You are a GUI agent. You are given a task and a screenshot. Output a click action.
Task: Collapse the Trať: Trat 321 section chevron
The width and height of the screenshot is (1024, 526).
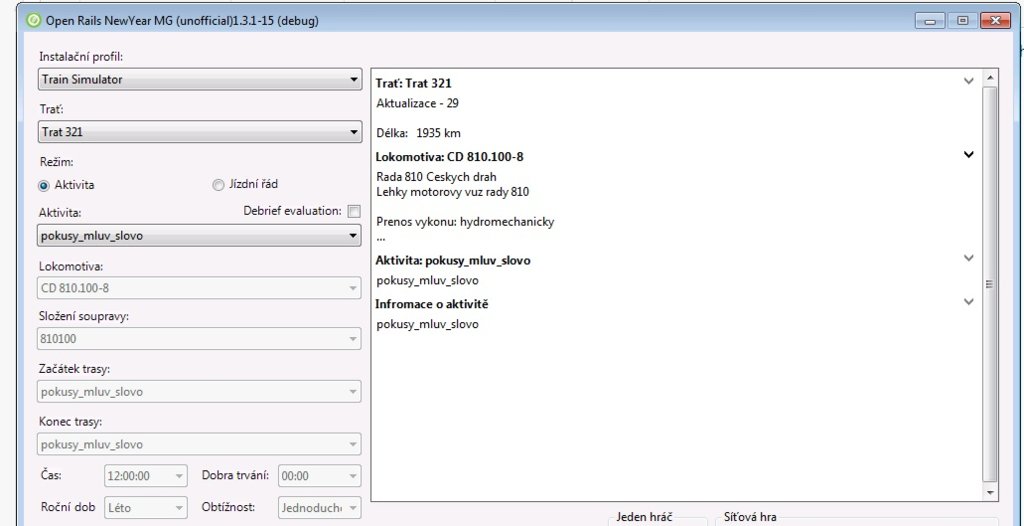pos(967,81)
